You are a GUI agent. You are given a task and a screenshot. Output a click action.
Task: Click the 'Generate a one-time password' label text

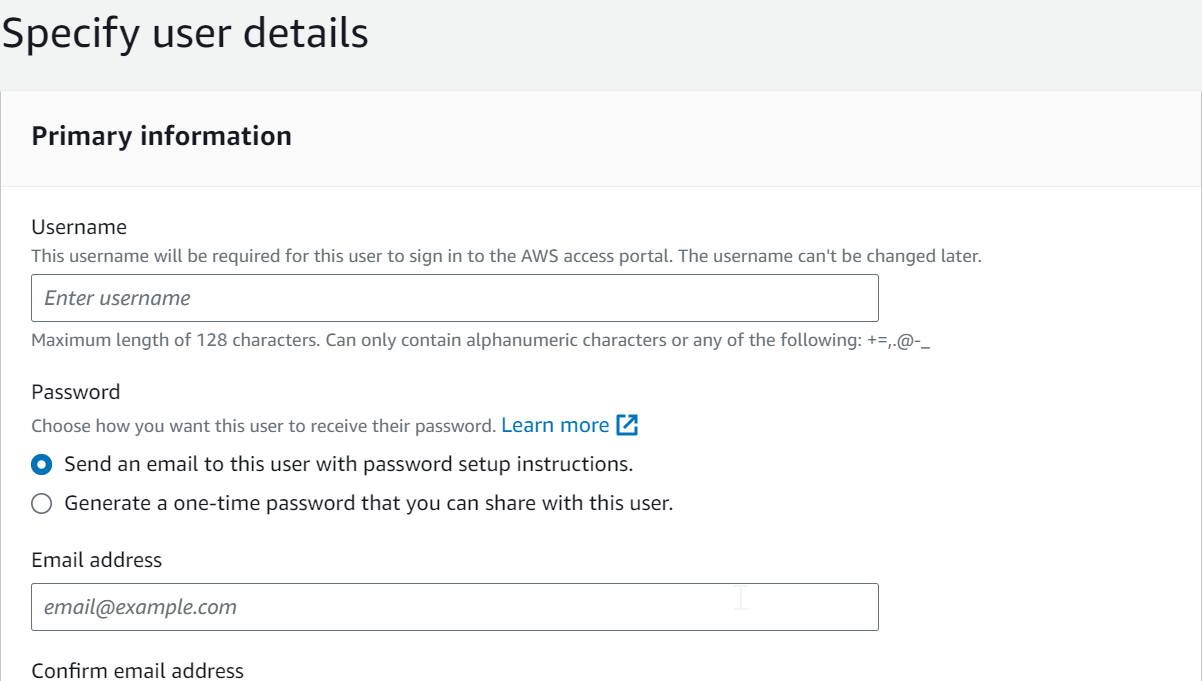pyautogui.click(x=369, y=503)
